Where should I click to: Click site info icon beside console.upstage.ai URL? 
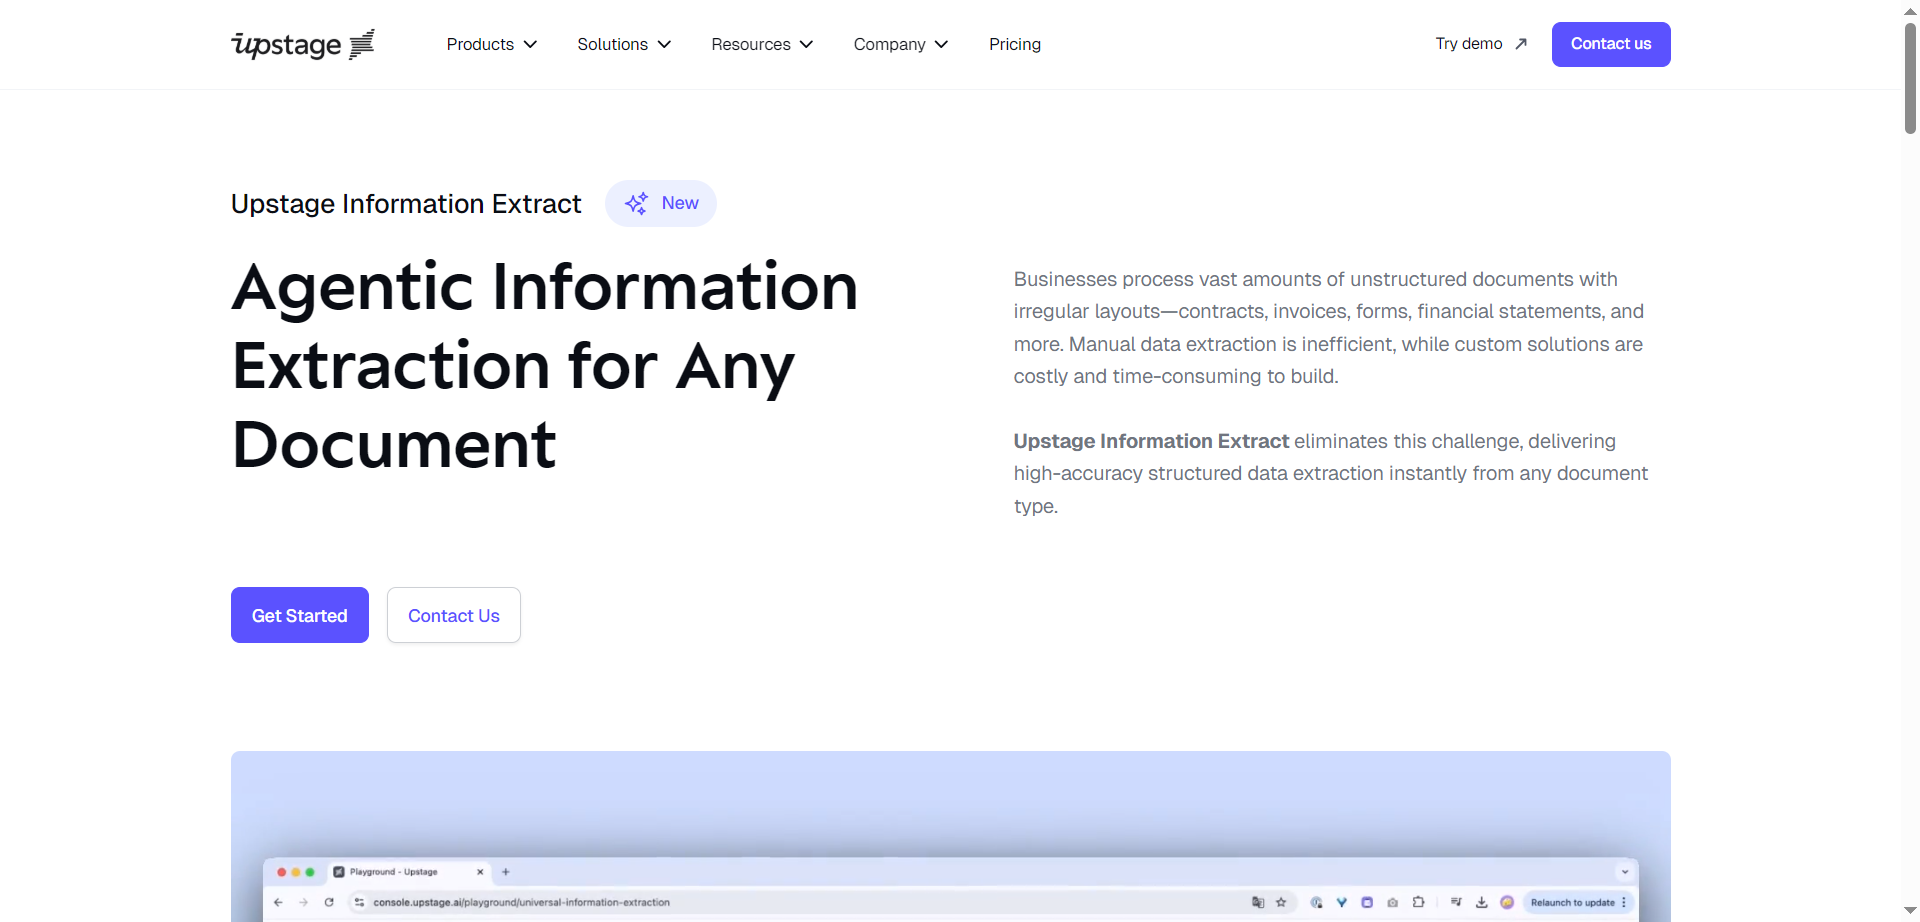pyautogui.click(x=359, y=902)
